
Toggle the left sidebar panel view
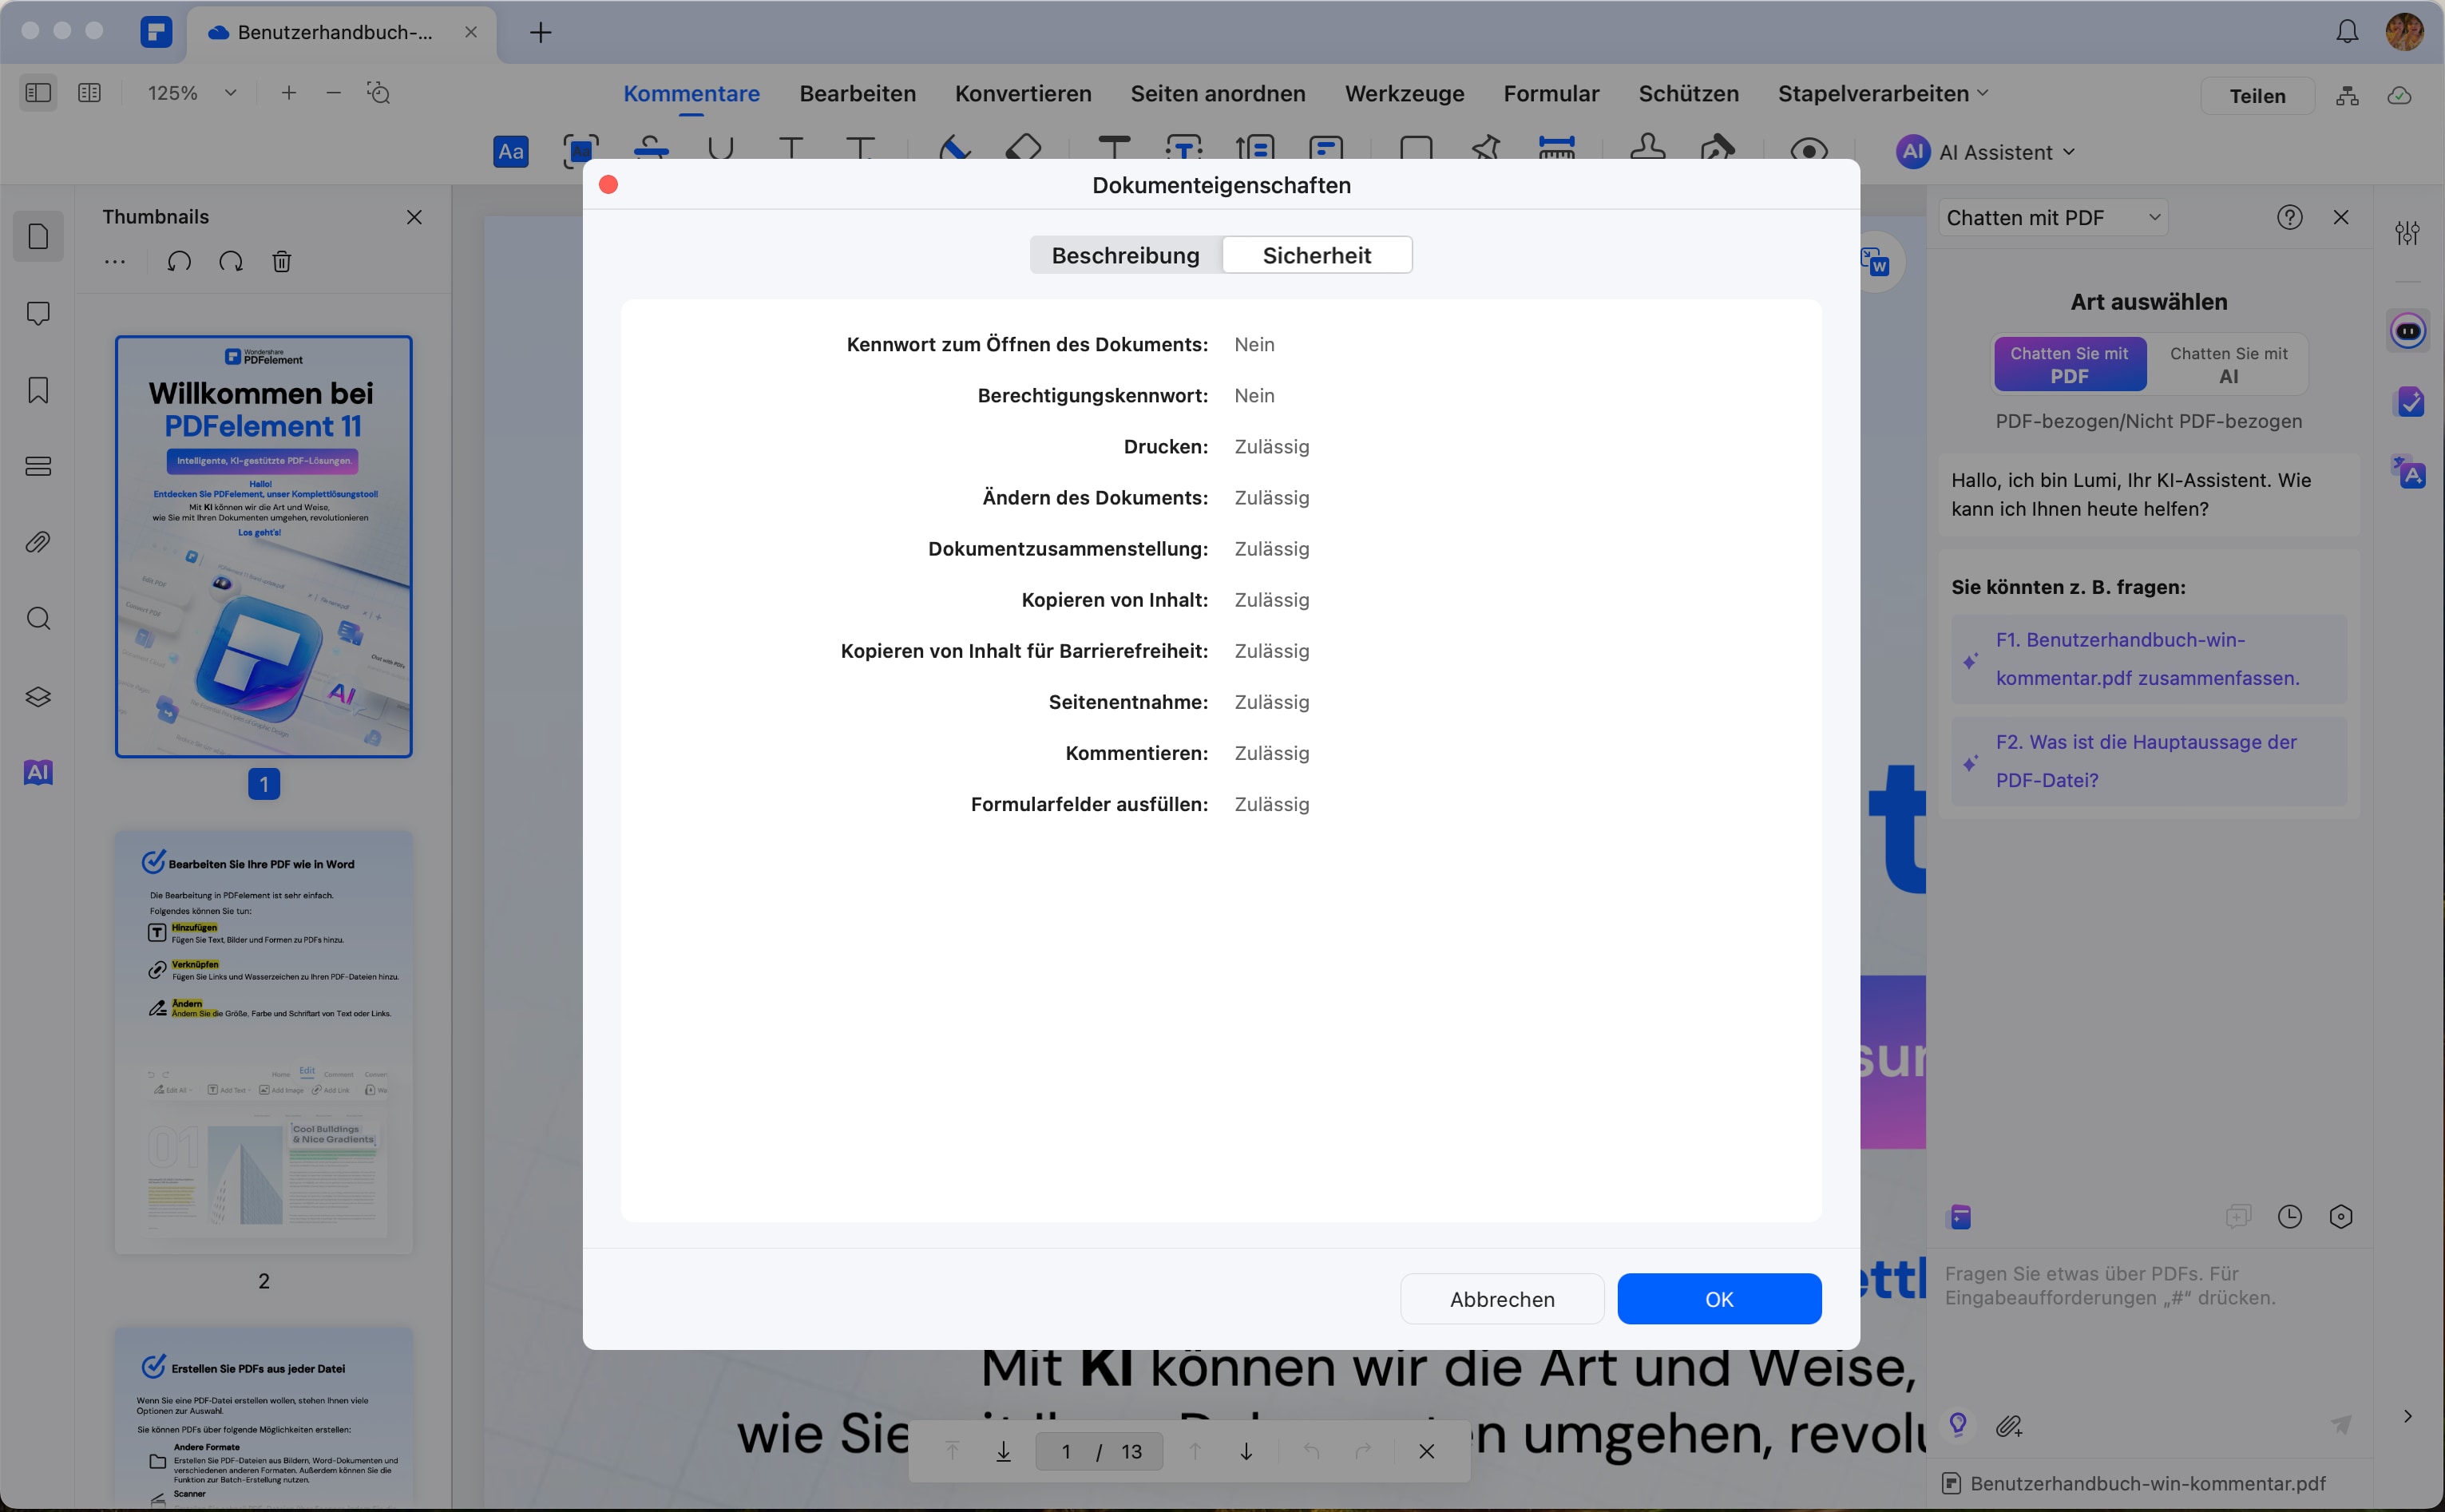[x=38, y=93]
